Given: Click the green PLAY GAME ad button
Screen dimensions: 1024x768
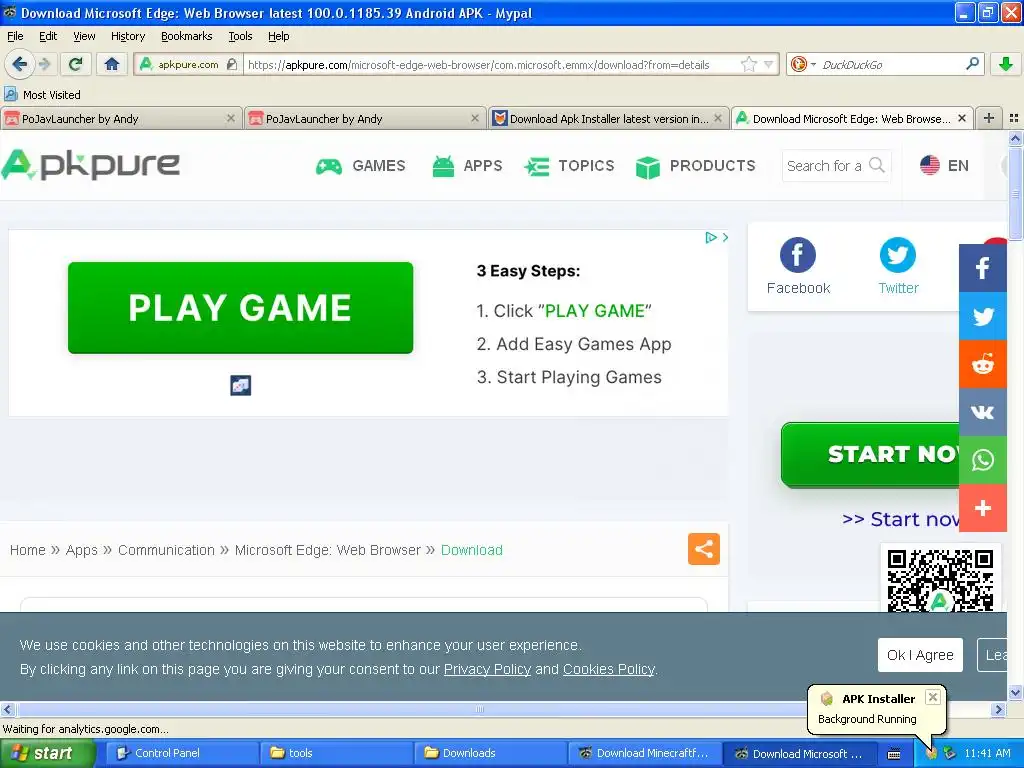Looking at the screenshot, I should [240, 308].
